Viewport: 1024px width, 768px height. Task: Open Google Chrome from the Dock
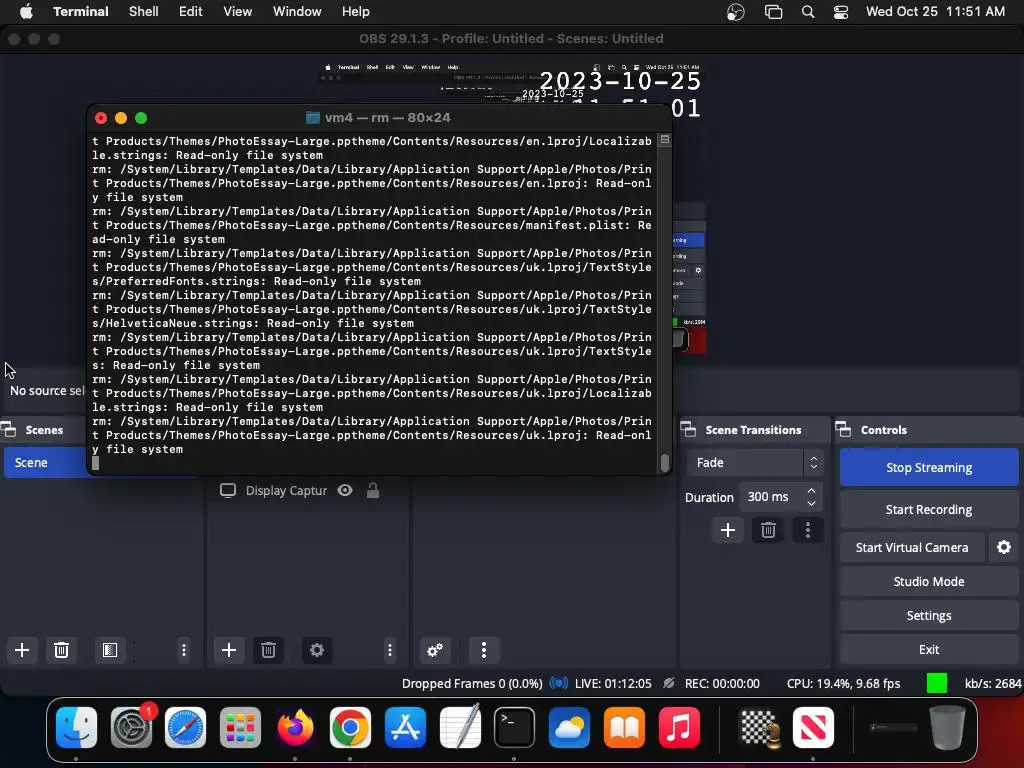[350, 727]
